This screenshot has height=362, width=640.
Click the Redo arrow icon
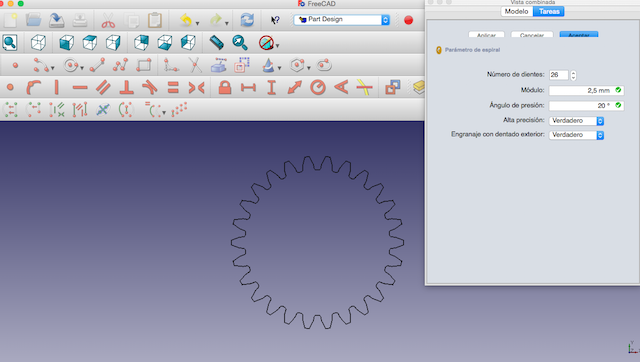tap(215, 20)
